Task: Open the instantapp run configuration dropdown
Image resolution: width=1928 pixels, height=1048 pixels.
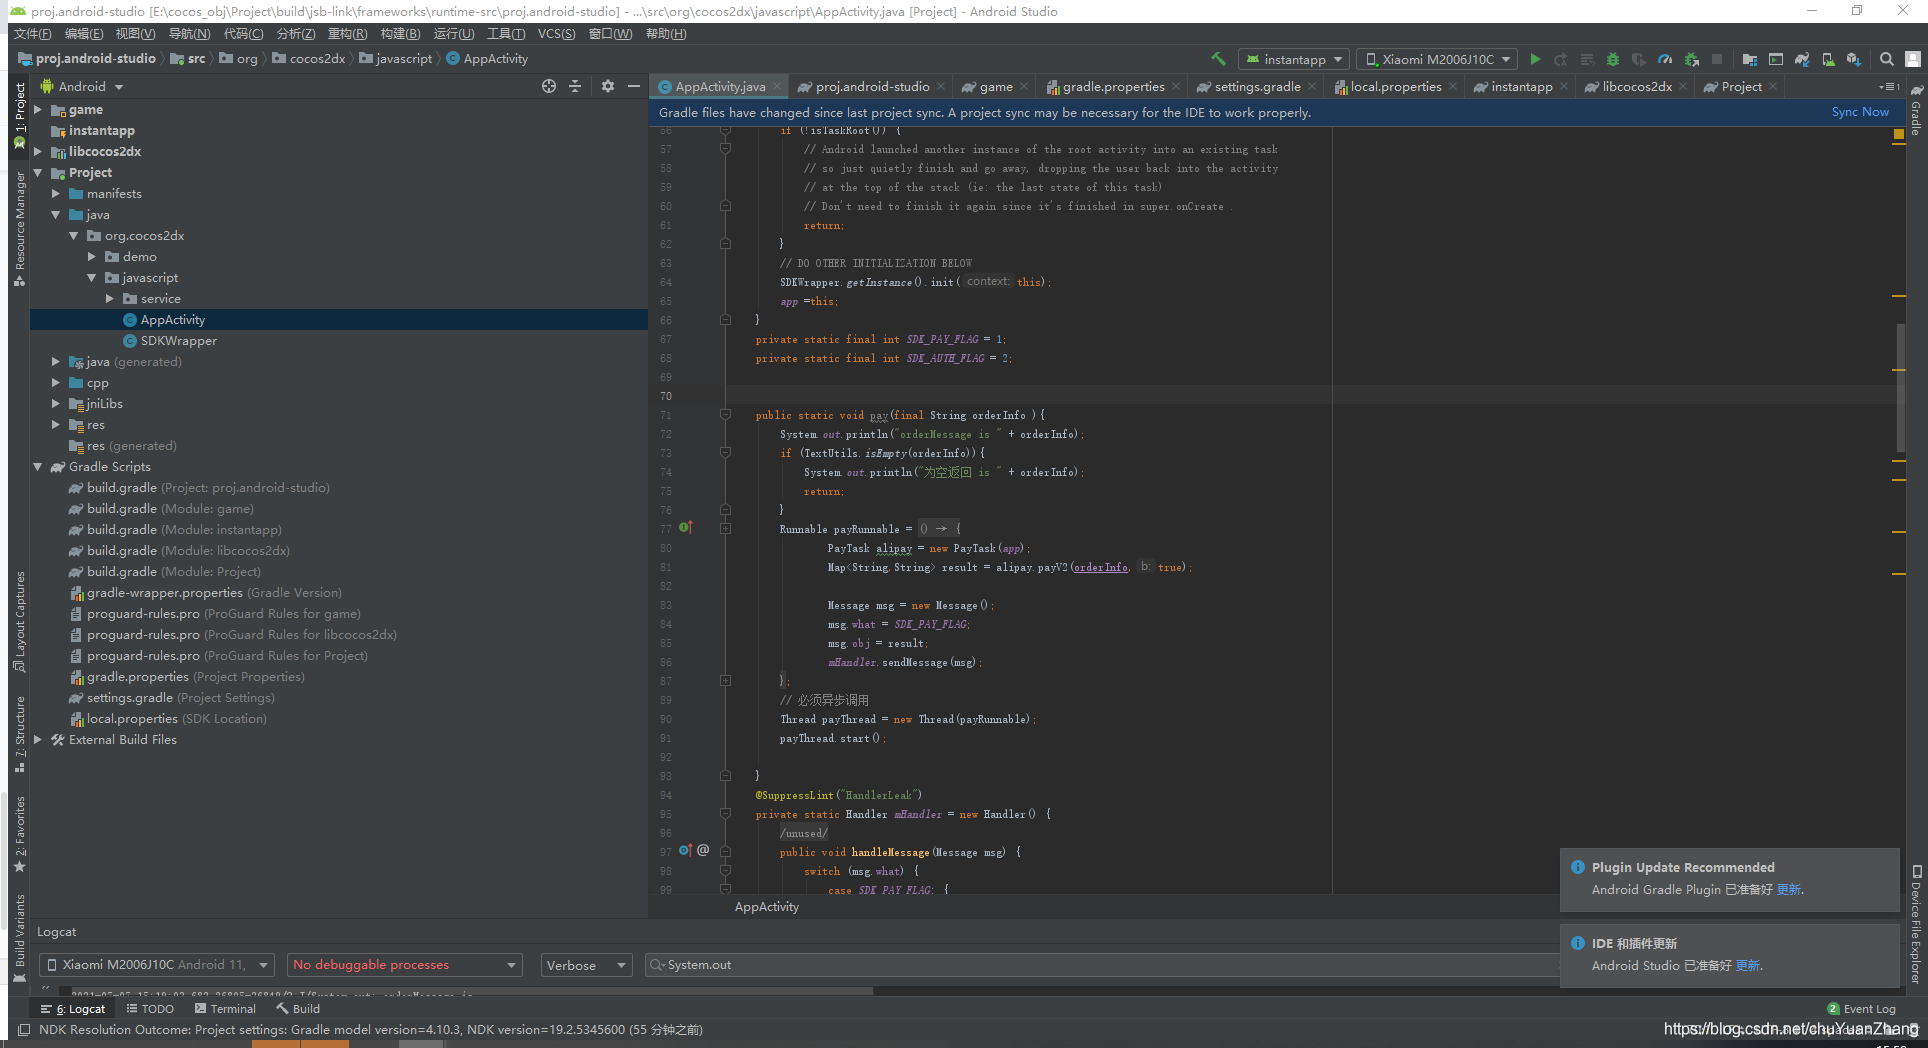Action: 1294,59
